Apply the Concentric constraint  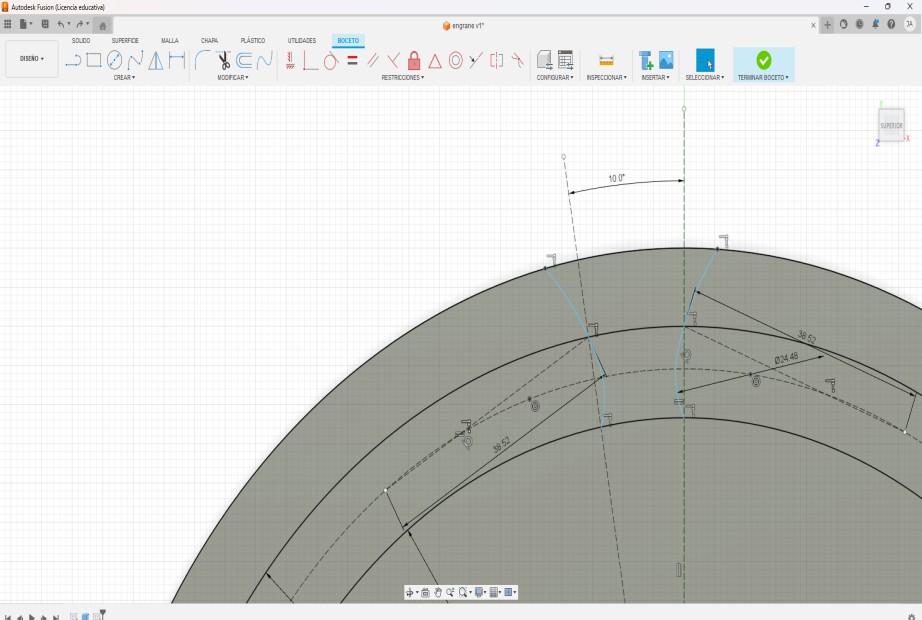pos(456,60)
